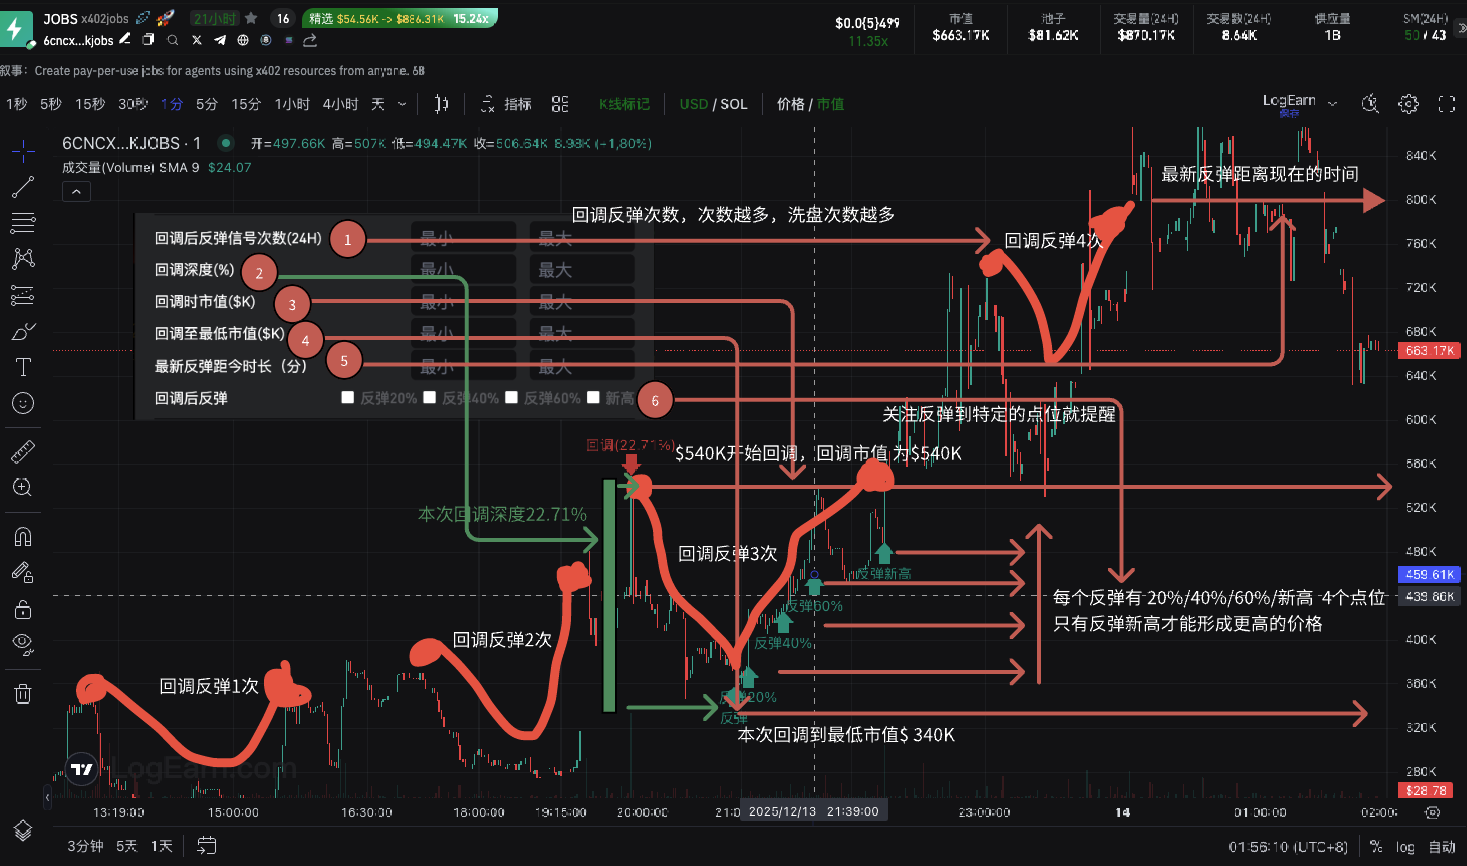
Task: Switch to the 5分 timeframe
Action: click(207, 104)
